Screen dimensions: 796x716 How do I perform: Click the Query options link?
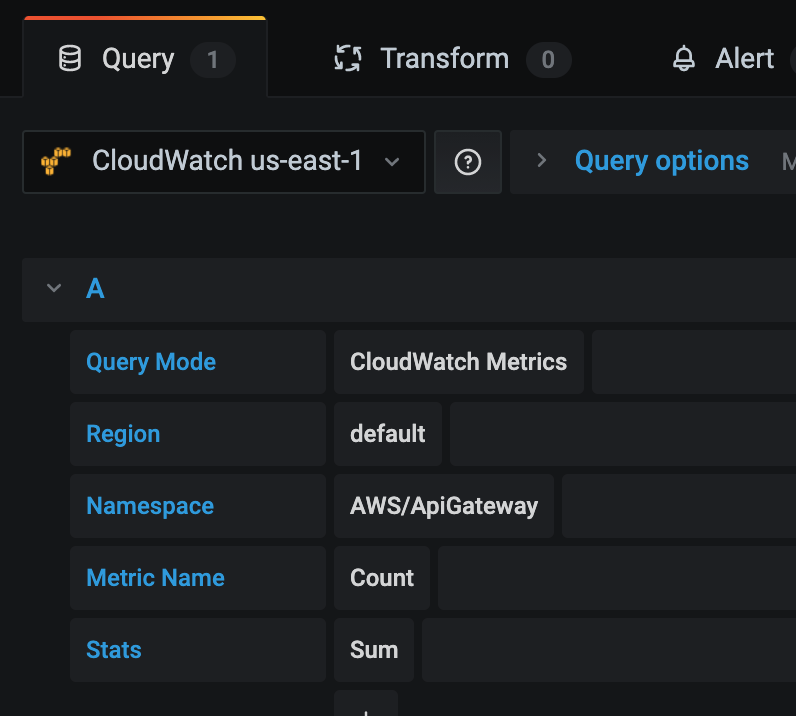point(661,161)
